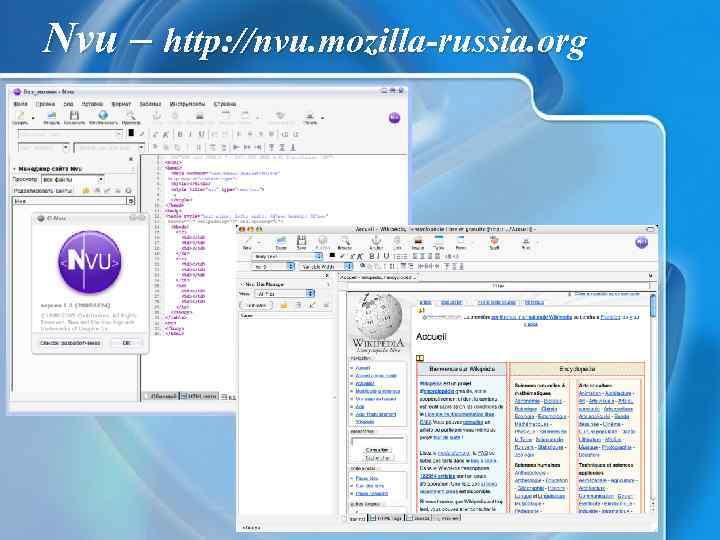The height and width of the screenshot is (540, 720).
Task: Open the 'All files' view dropdown
Action: click(285, 293)
